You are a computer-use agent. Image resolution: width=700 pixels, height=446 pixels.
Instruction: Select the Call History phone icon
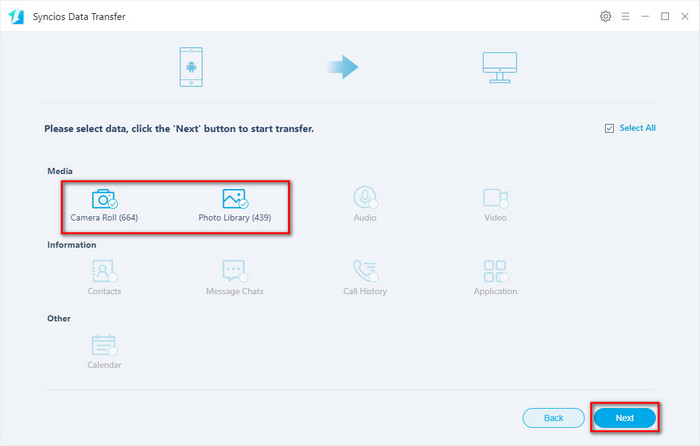(x=365, y=271)
